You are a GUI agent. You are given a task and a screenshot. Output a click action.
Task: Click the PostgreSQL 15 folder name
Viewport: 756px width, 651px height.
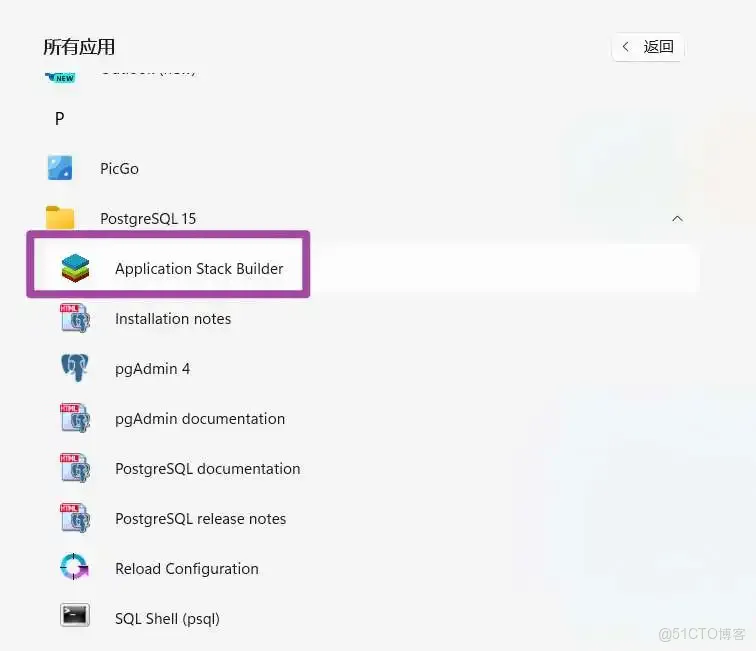point(148,219)
